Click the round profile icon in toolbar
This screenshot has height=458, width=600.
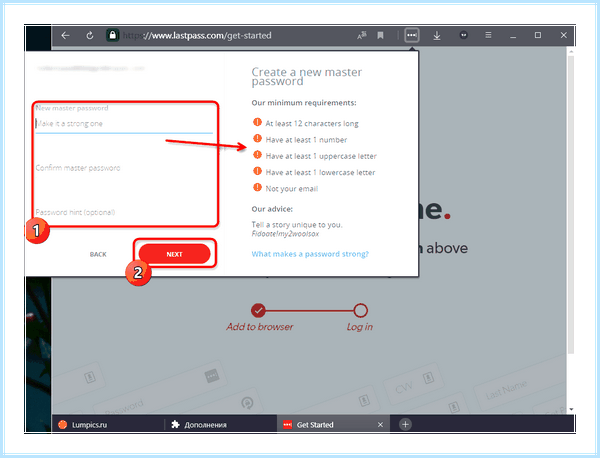click(x=463, y=35)
